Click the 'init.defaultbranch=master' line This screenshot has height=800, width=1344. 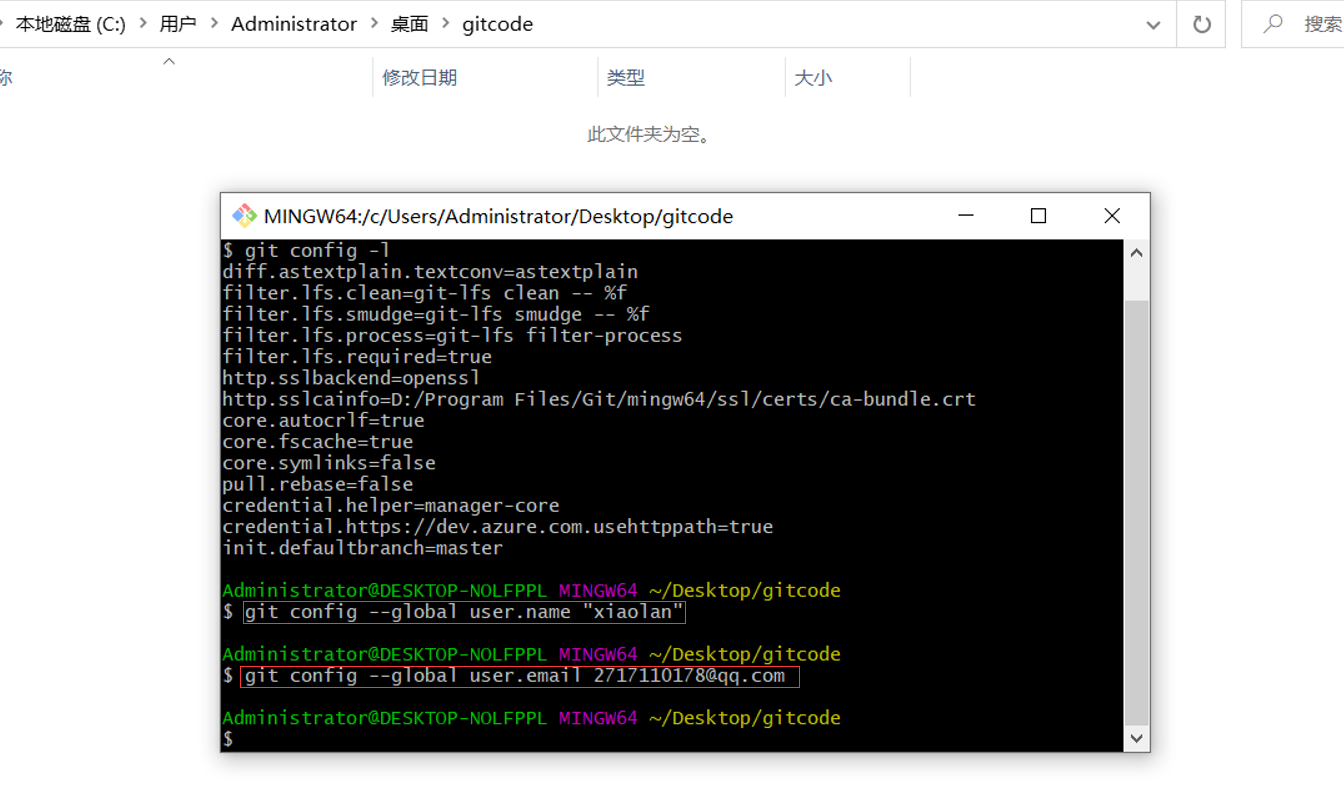362,548
